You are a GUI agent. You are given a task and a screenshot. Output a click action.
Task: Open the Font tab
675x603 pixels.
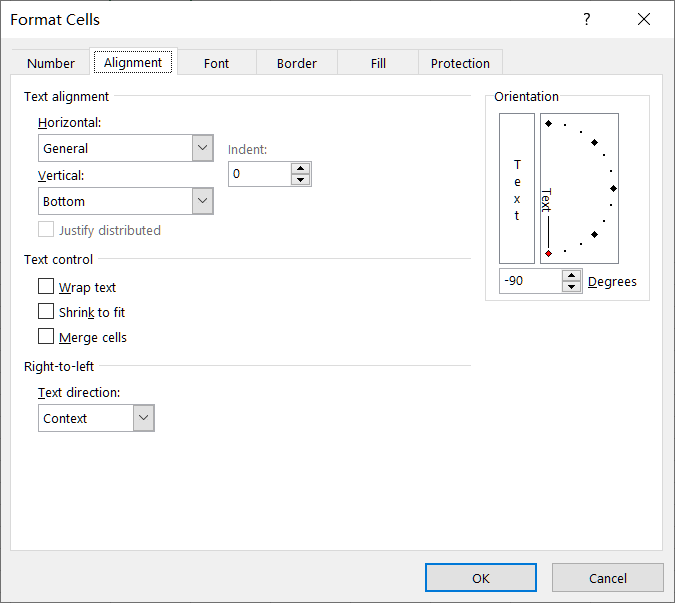coord(216,63)
